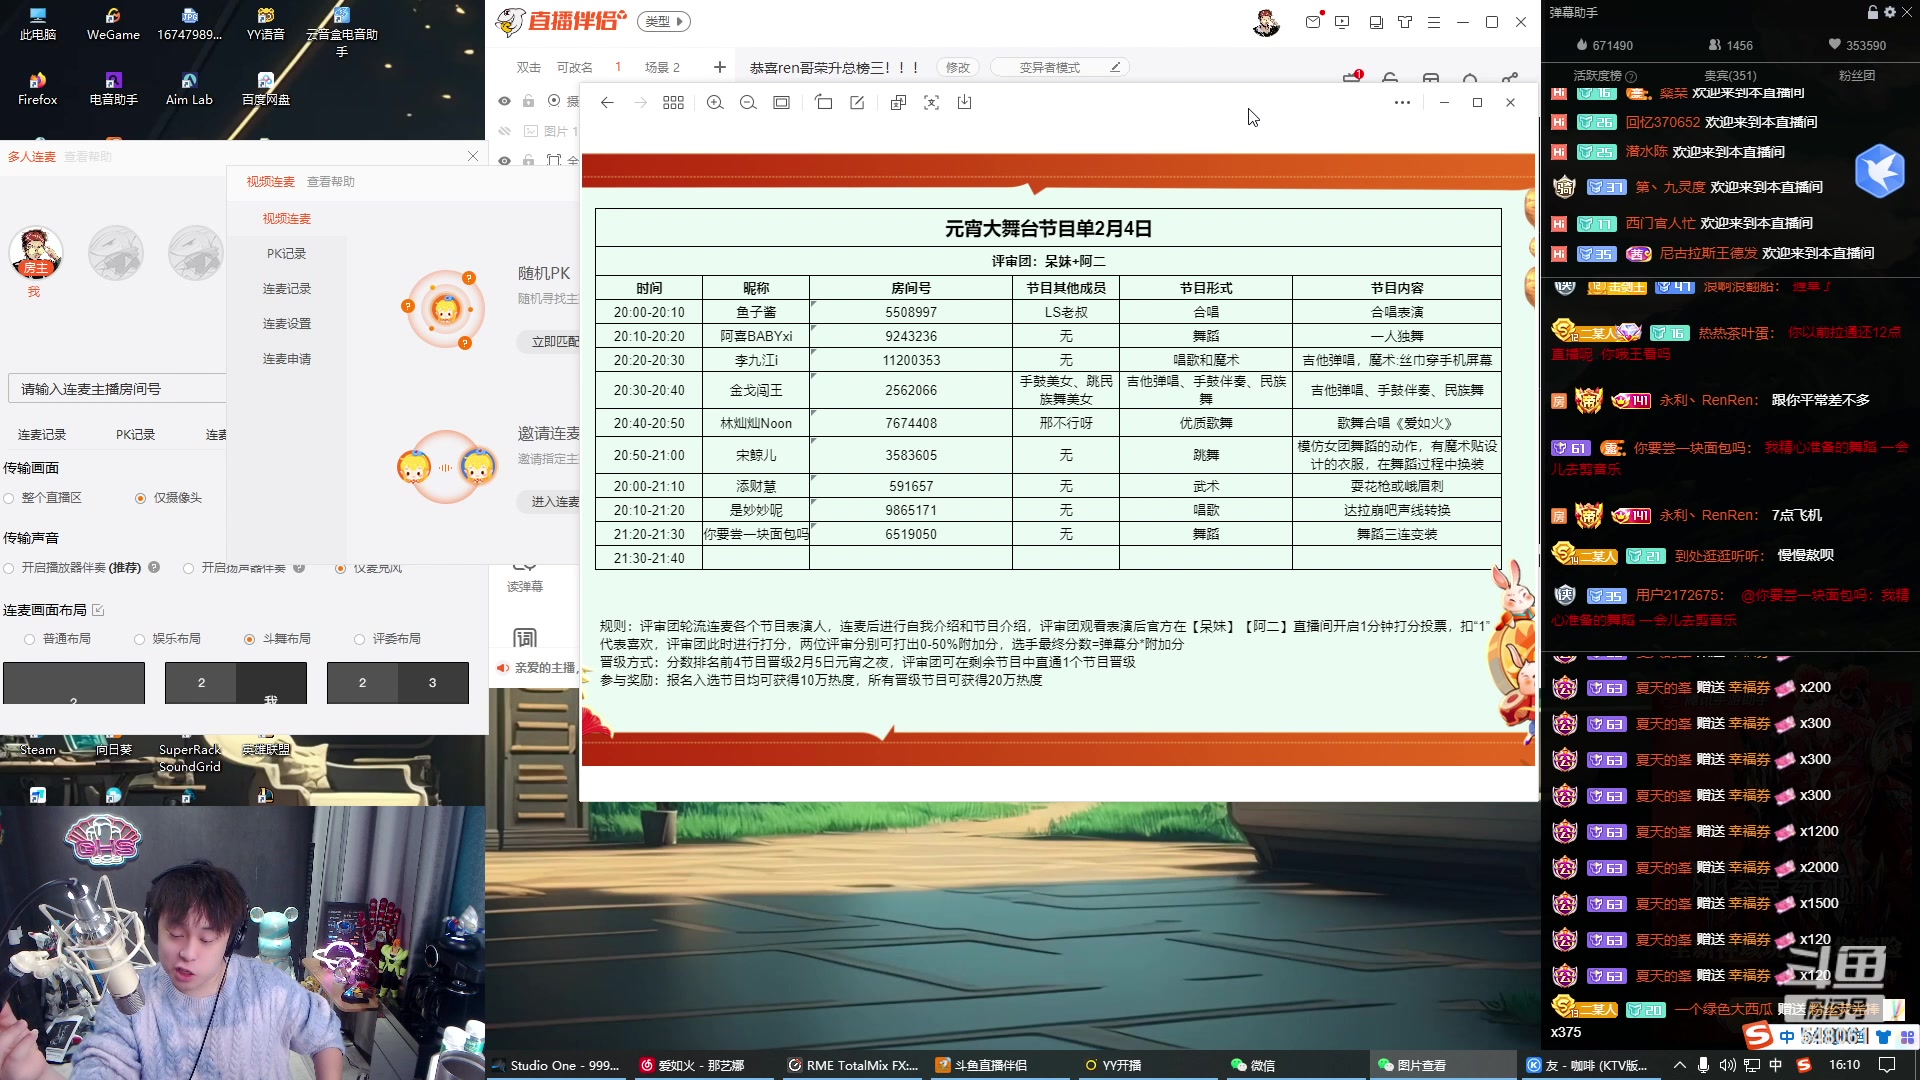Open the 变异者模式 selector
Image resolution: width=1920 pixels, height=1080 pixels.
(1059, 67)
